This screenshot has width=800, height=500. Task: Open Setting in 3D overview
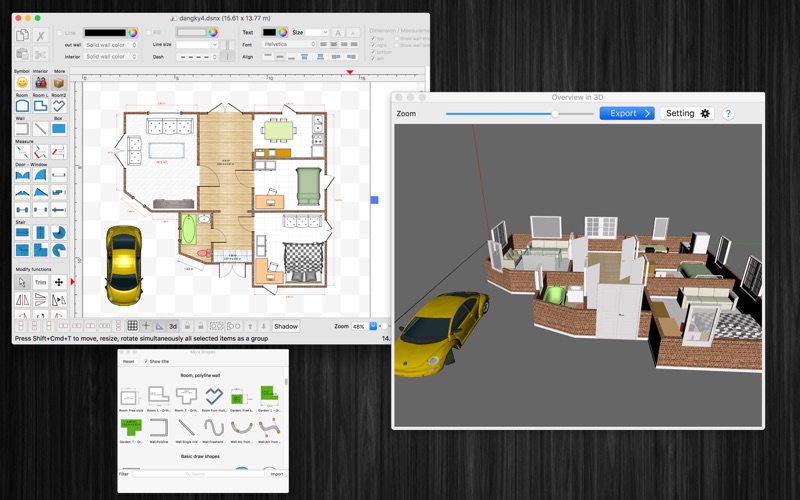click(x=687, y=113)
